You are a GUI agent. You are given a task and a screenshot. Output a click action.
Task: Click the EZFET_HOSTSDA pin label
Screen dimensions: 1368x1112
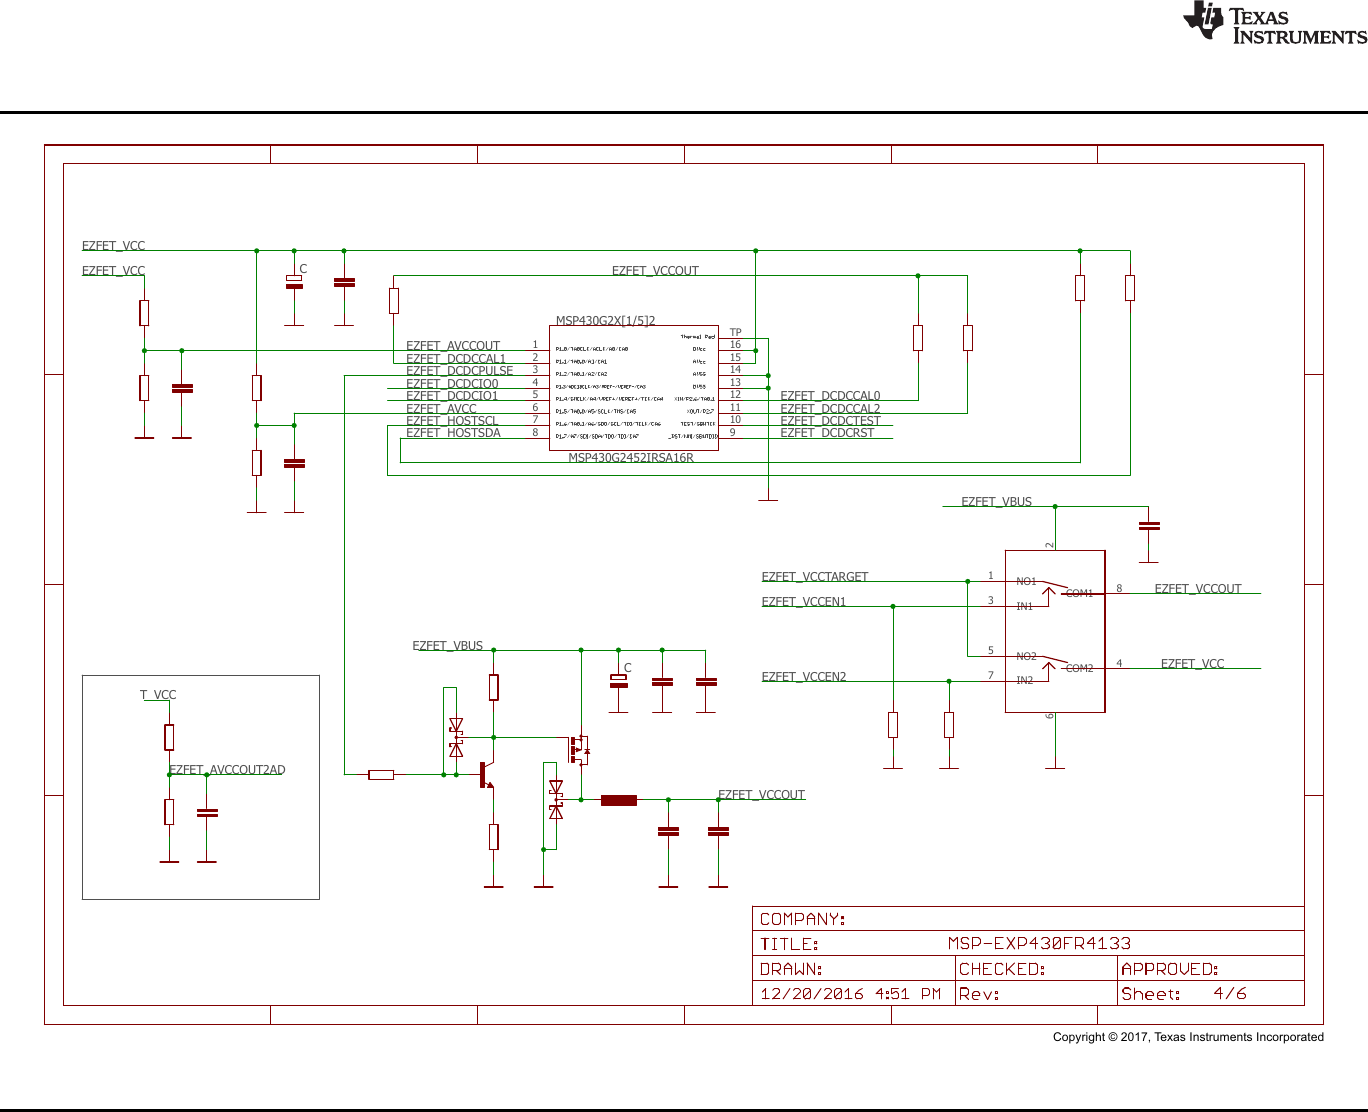(453, 433)
